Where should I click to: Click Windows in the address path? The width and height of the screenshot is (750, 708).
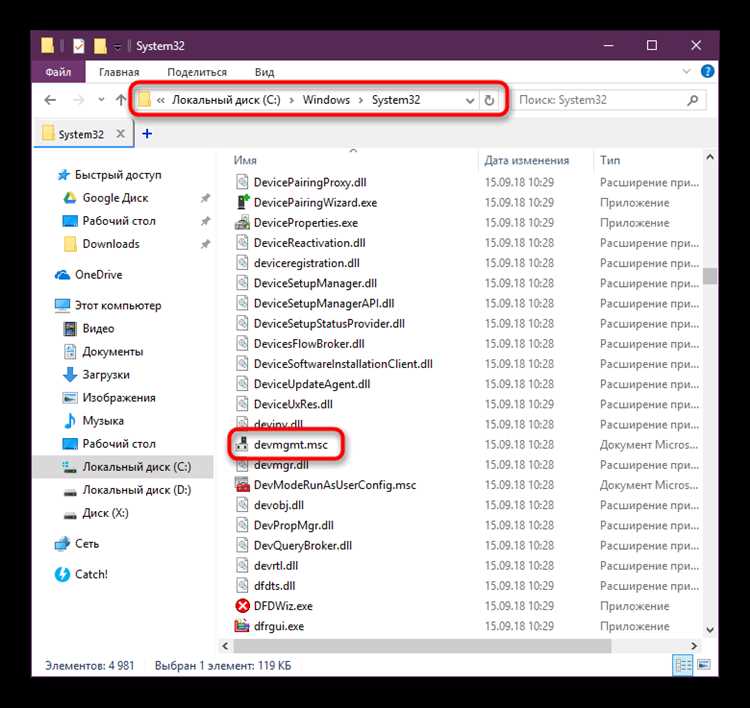(326, 100)
